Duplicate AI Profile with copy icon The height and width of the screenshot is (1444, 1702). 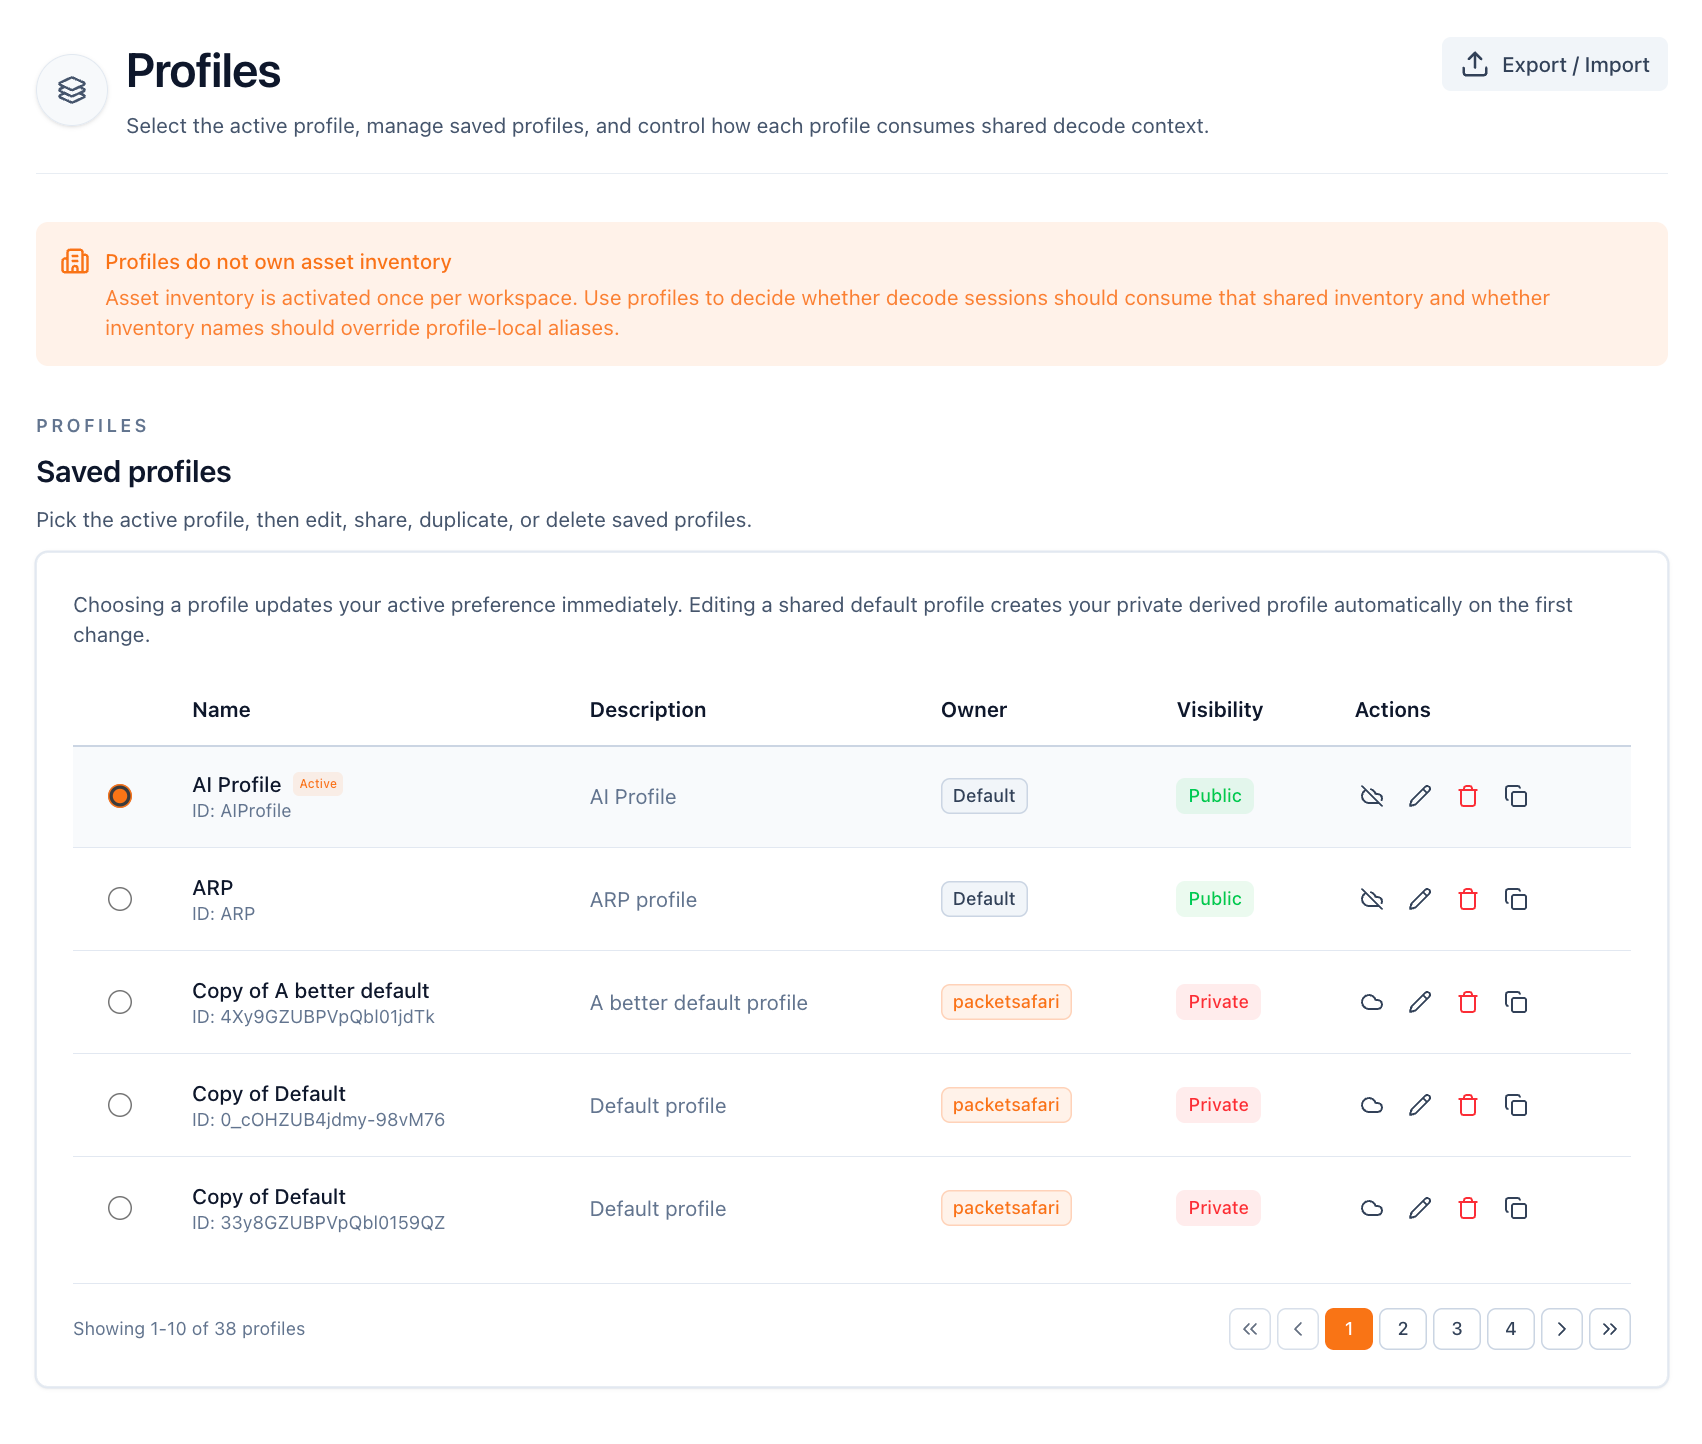coord(1516,796)
